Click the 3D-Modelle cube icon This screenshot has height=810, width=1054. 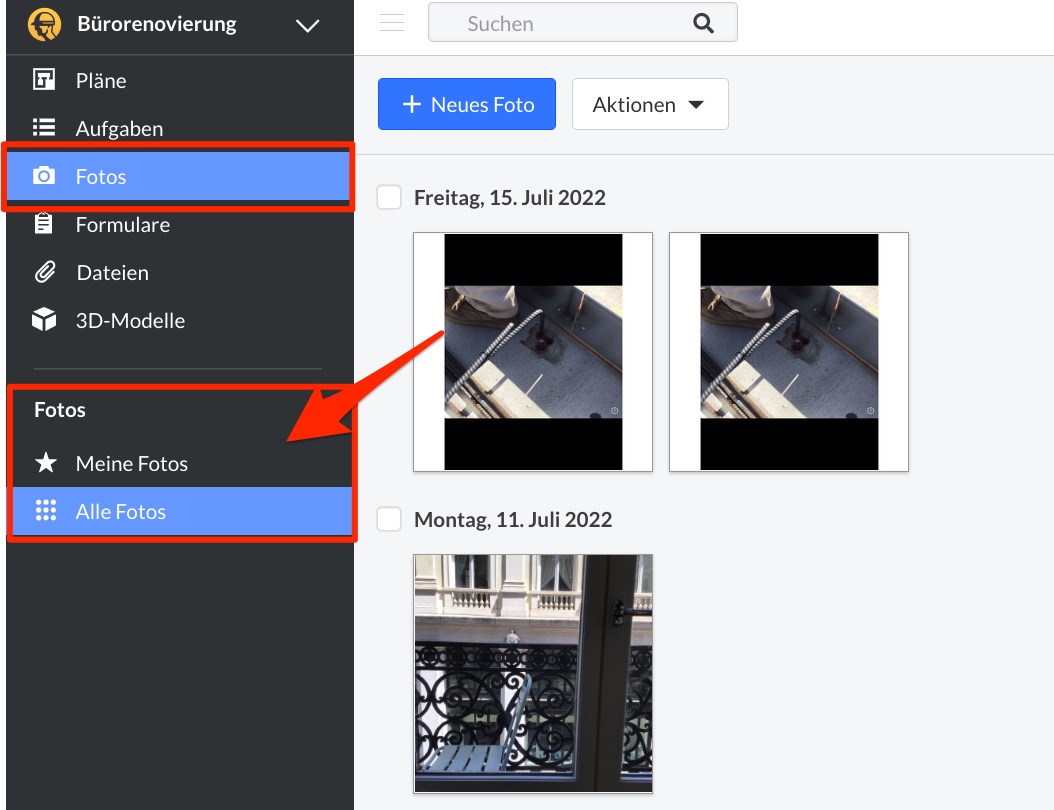pos(44,320)
